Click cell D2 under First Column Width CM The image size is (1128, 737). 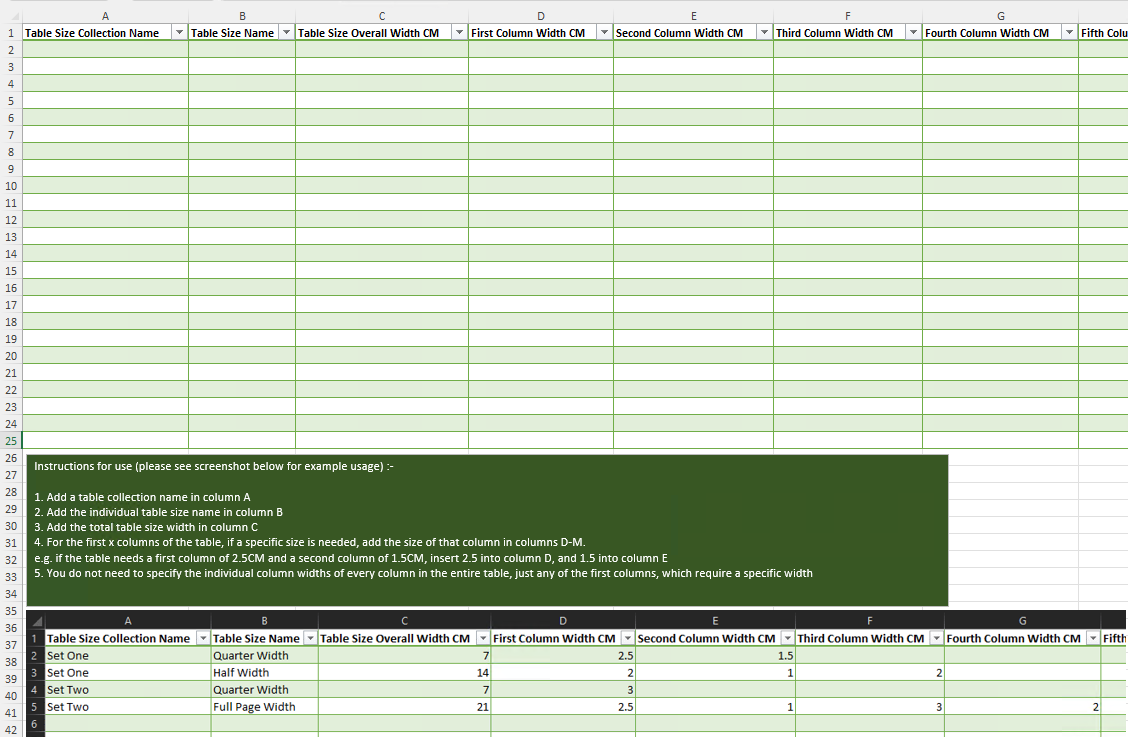pyautogui.click(x=541, y=50)
